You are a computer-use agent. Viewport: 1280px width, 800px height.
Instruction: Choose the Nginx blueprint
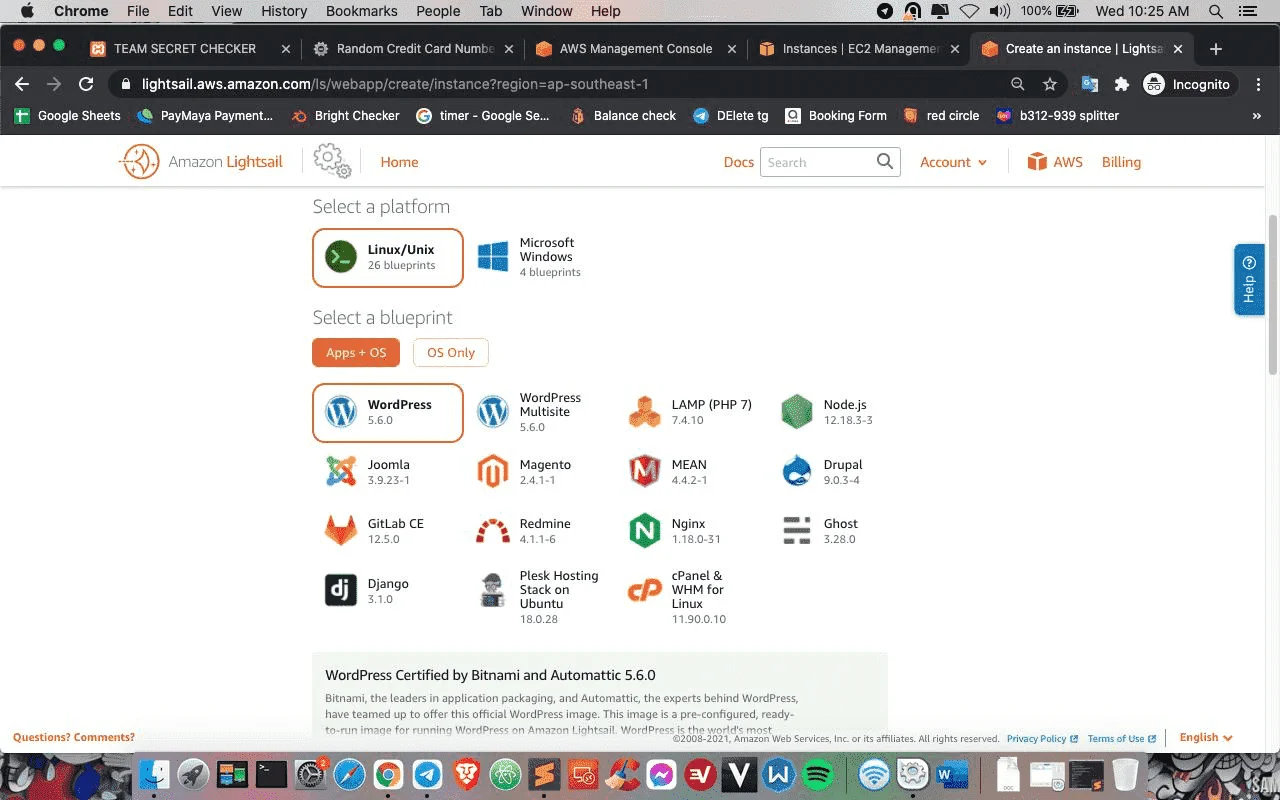point(675,531)
